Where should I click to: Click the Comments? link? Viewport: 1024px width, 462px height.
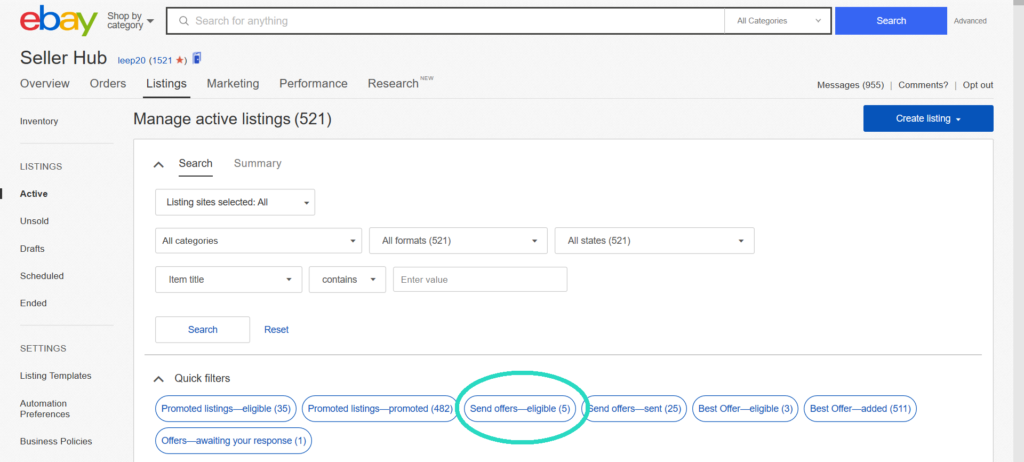pos(923,85)
